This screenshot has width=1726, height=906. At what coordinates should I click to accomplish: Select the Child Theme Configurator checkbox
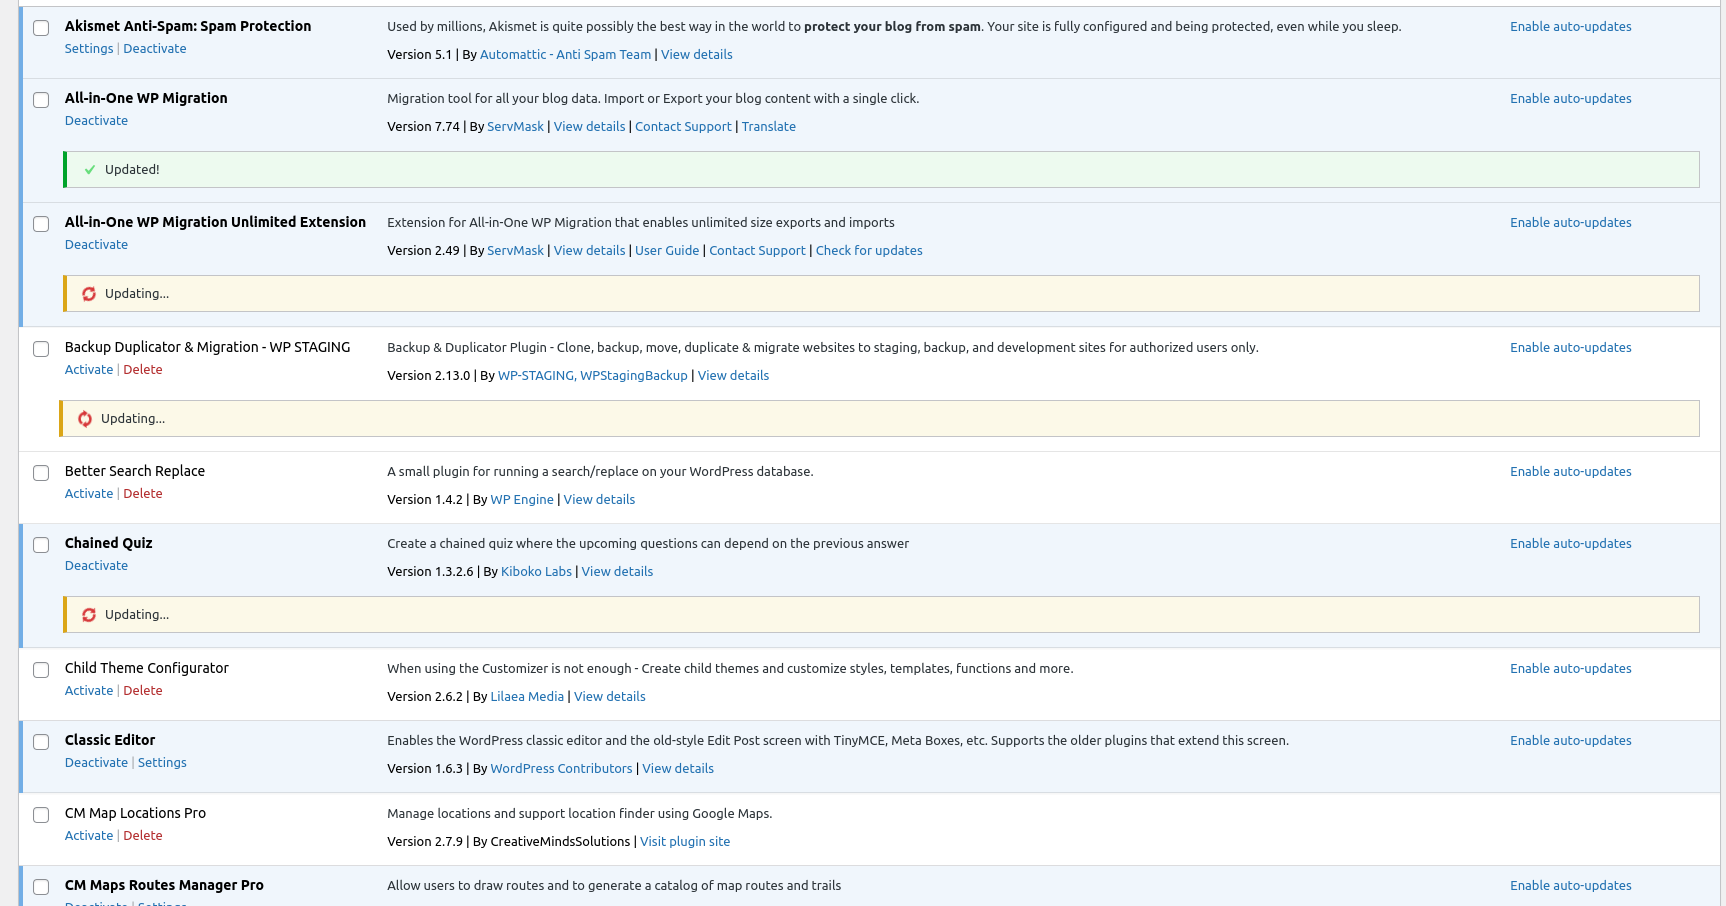(41, 670)
